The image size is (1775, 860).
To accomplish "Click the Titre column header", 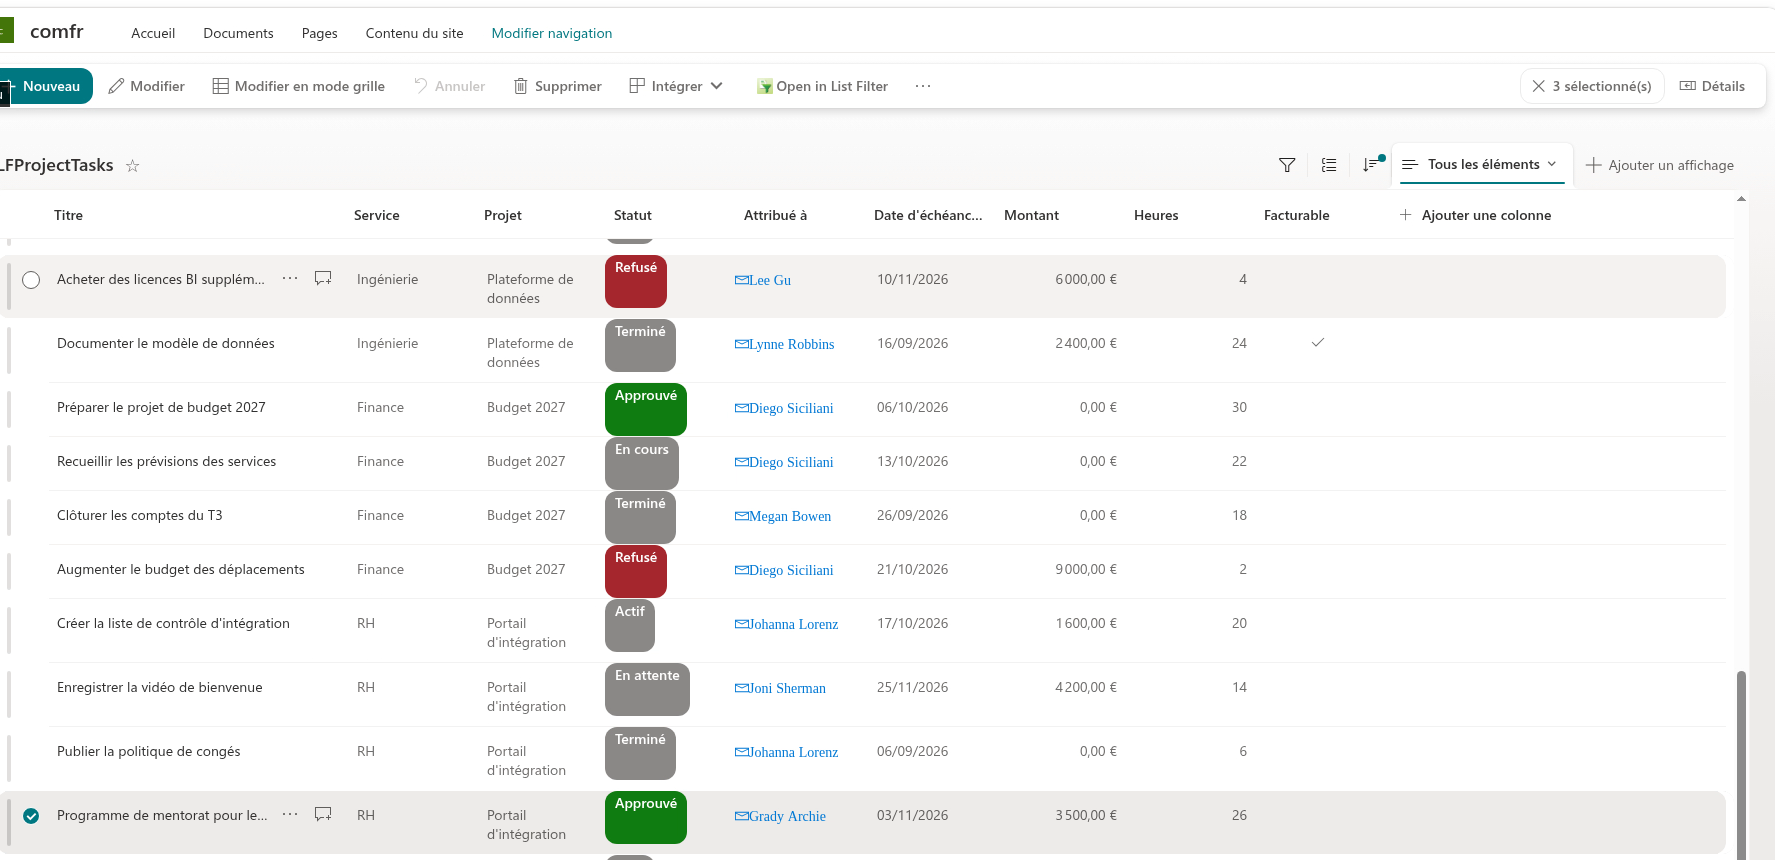I will [x=68, y=215].
